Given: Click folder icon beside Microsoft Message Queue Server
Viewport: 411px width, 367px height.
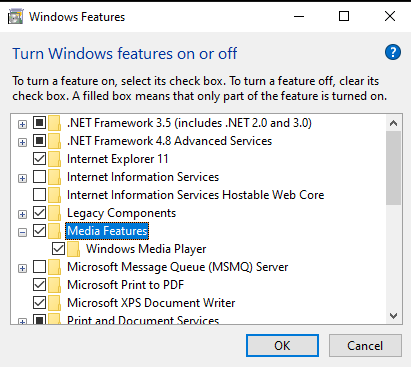Looking at the screenshot, I should point(54,267).
